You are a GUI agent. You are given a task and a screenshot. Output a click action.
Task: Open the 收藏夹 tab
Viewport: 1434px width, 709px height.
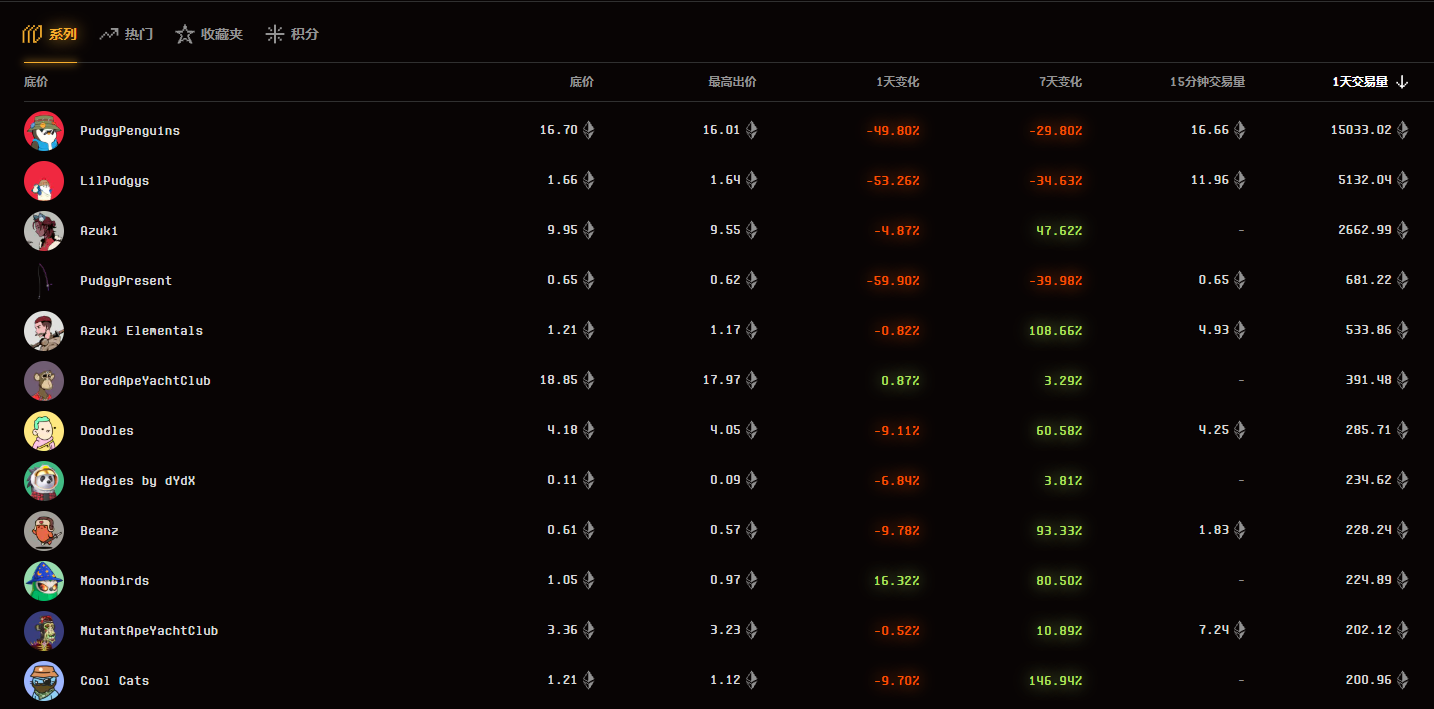[209, 34]
